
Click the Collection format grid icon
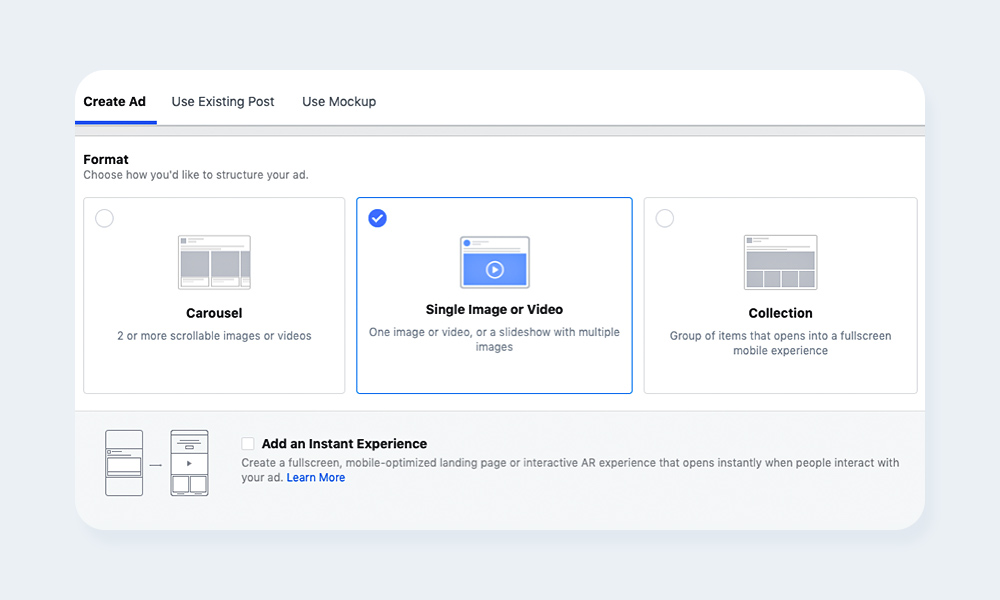click(781, 262)
